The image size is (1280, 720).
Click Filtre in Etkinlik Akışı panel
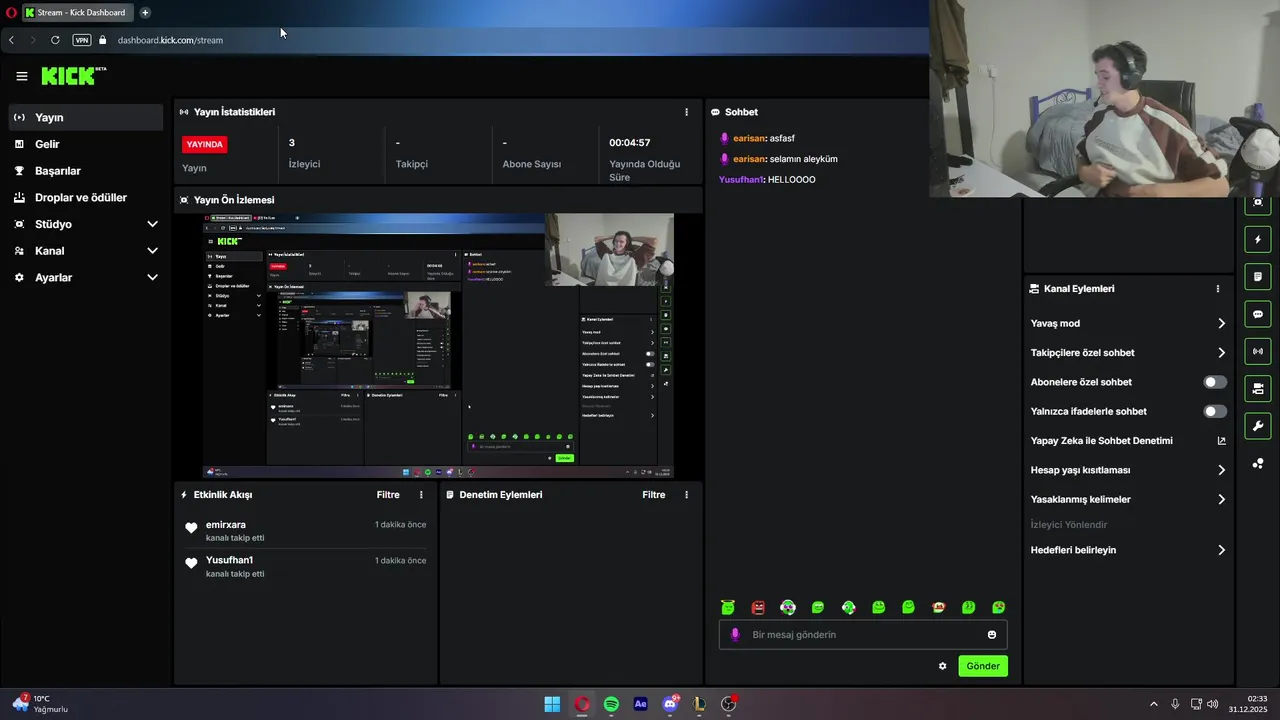pos(388,495)
